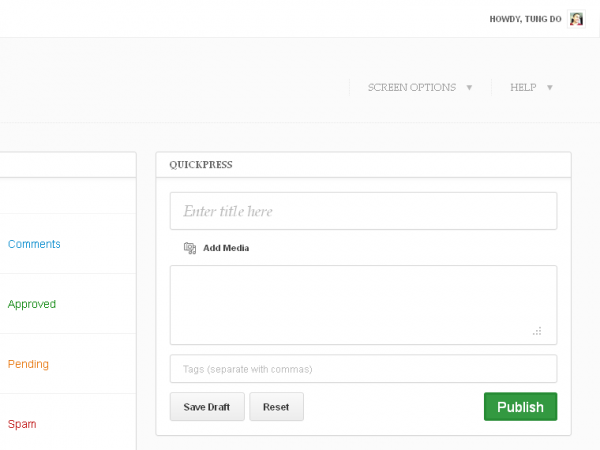The height and width of the screenshot is (450, 600).
Task: Click the Screen Options dropdown arrow
Action: (x=469, y=88)
